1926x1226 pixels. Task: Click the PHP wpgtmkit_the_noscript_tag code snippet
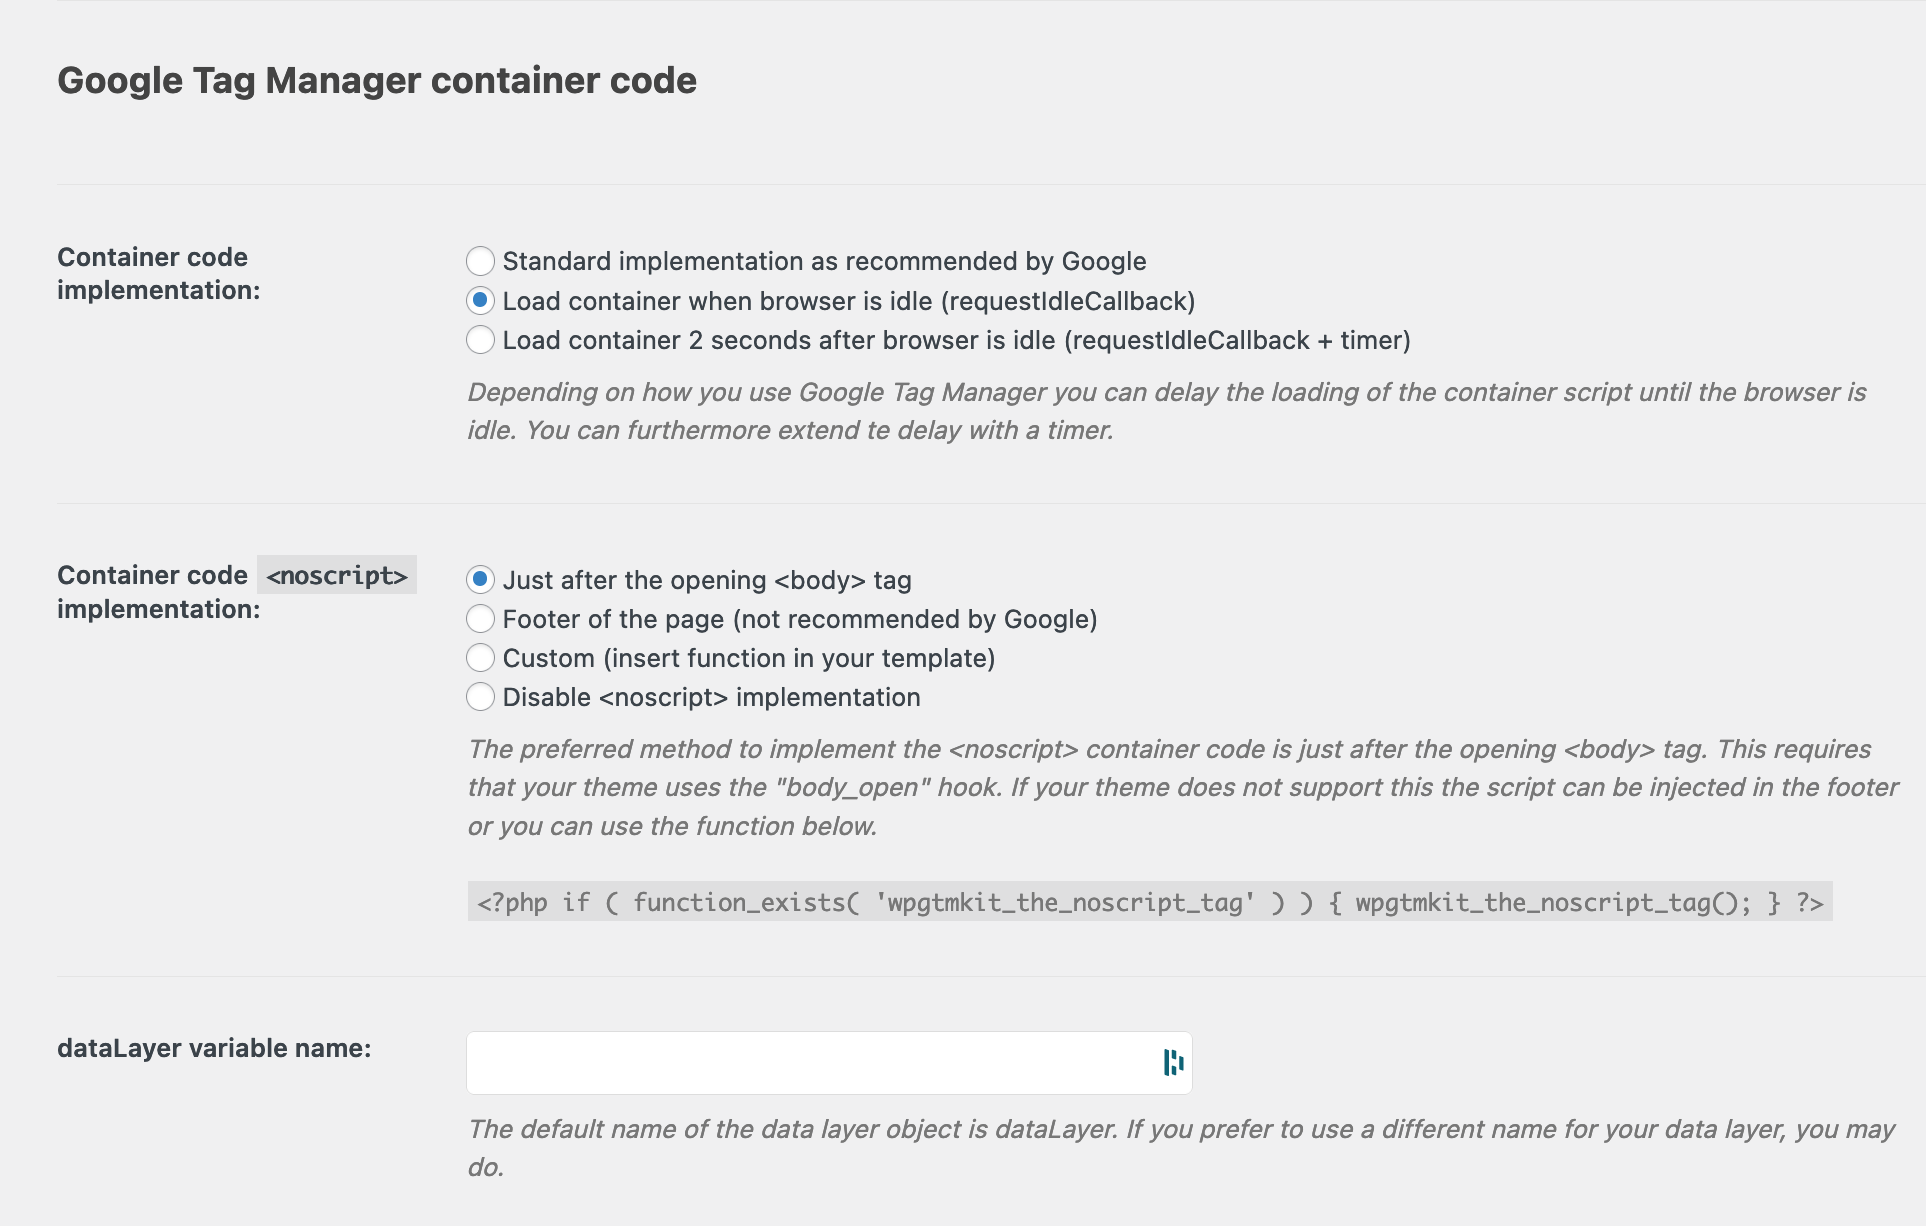tap(1149, 902)
